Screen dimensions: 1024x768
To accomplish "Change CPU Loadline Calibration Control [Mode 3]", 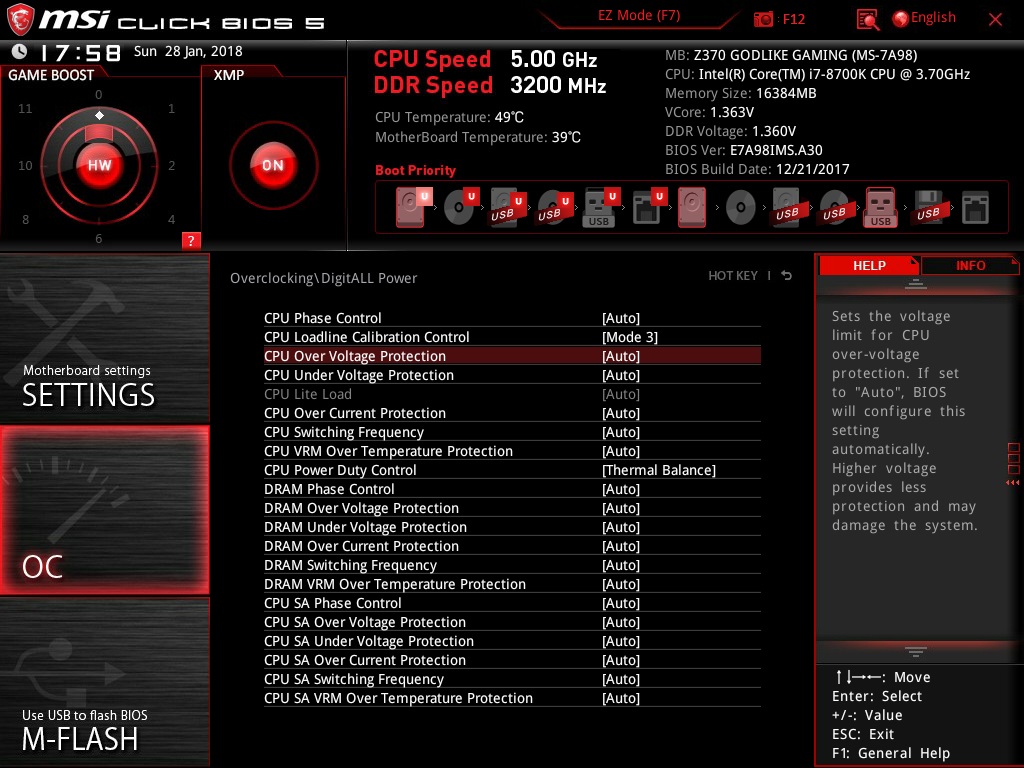I will click(x=630, y=337).
